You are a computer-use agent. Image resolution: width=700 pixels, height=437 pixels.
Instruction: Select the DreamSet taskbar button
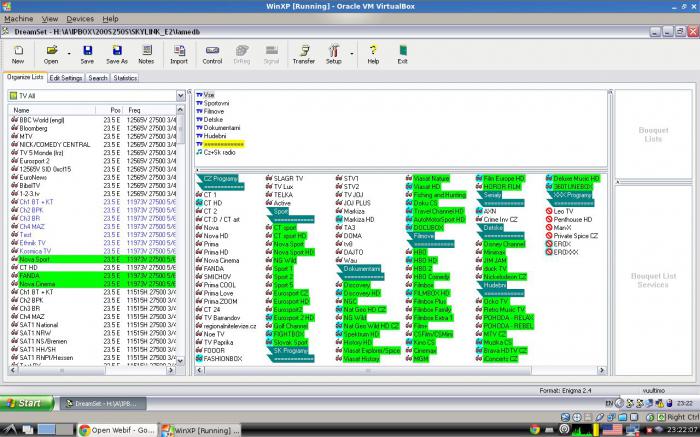point(103,404)
